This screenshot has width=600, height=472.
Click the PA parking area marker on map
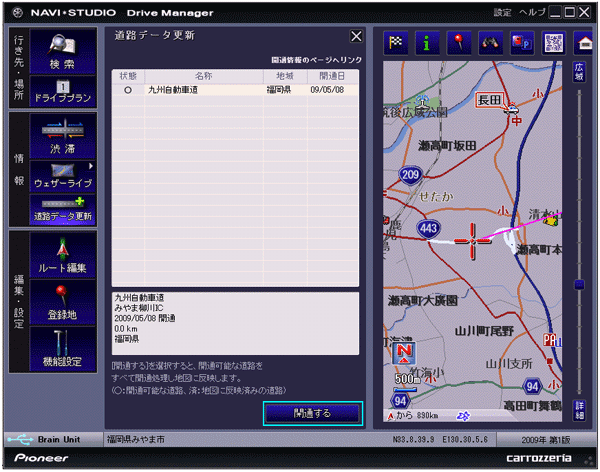point(550,339)
